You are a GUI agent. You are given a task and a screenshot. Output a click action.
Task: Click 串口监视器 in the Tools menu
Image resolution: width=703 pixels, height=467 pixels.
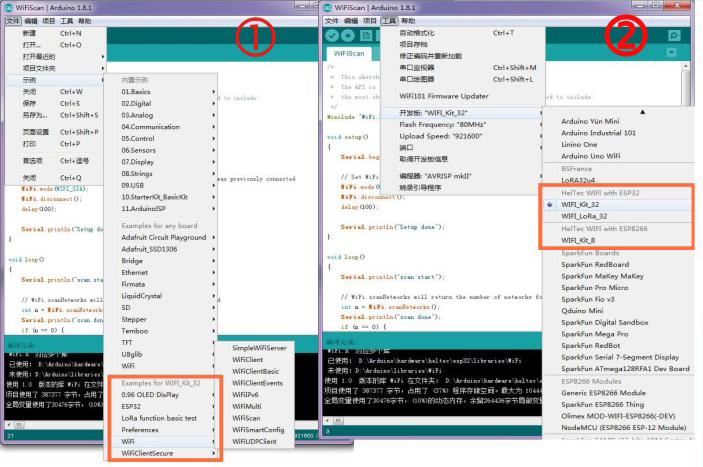419,68
